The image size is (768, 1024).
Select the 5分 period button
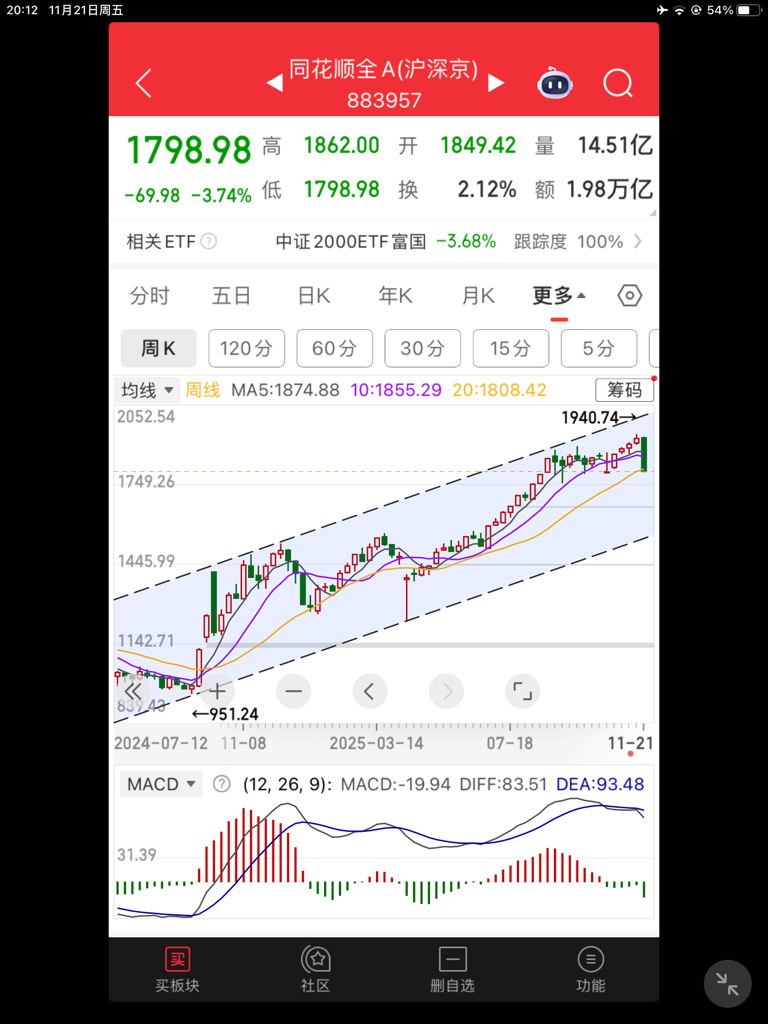(x=599, y=348)
